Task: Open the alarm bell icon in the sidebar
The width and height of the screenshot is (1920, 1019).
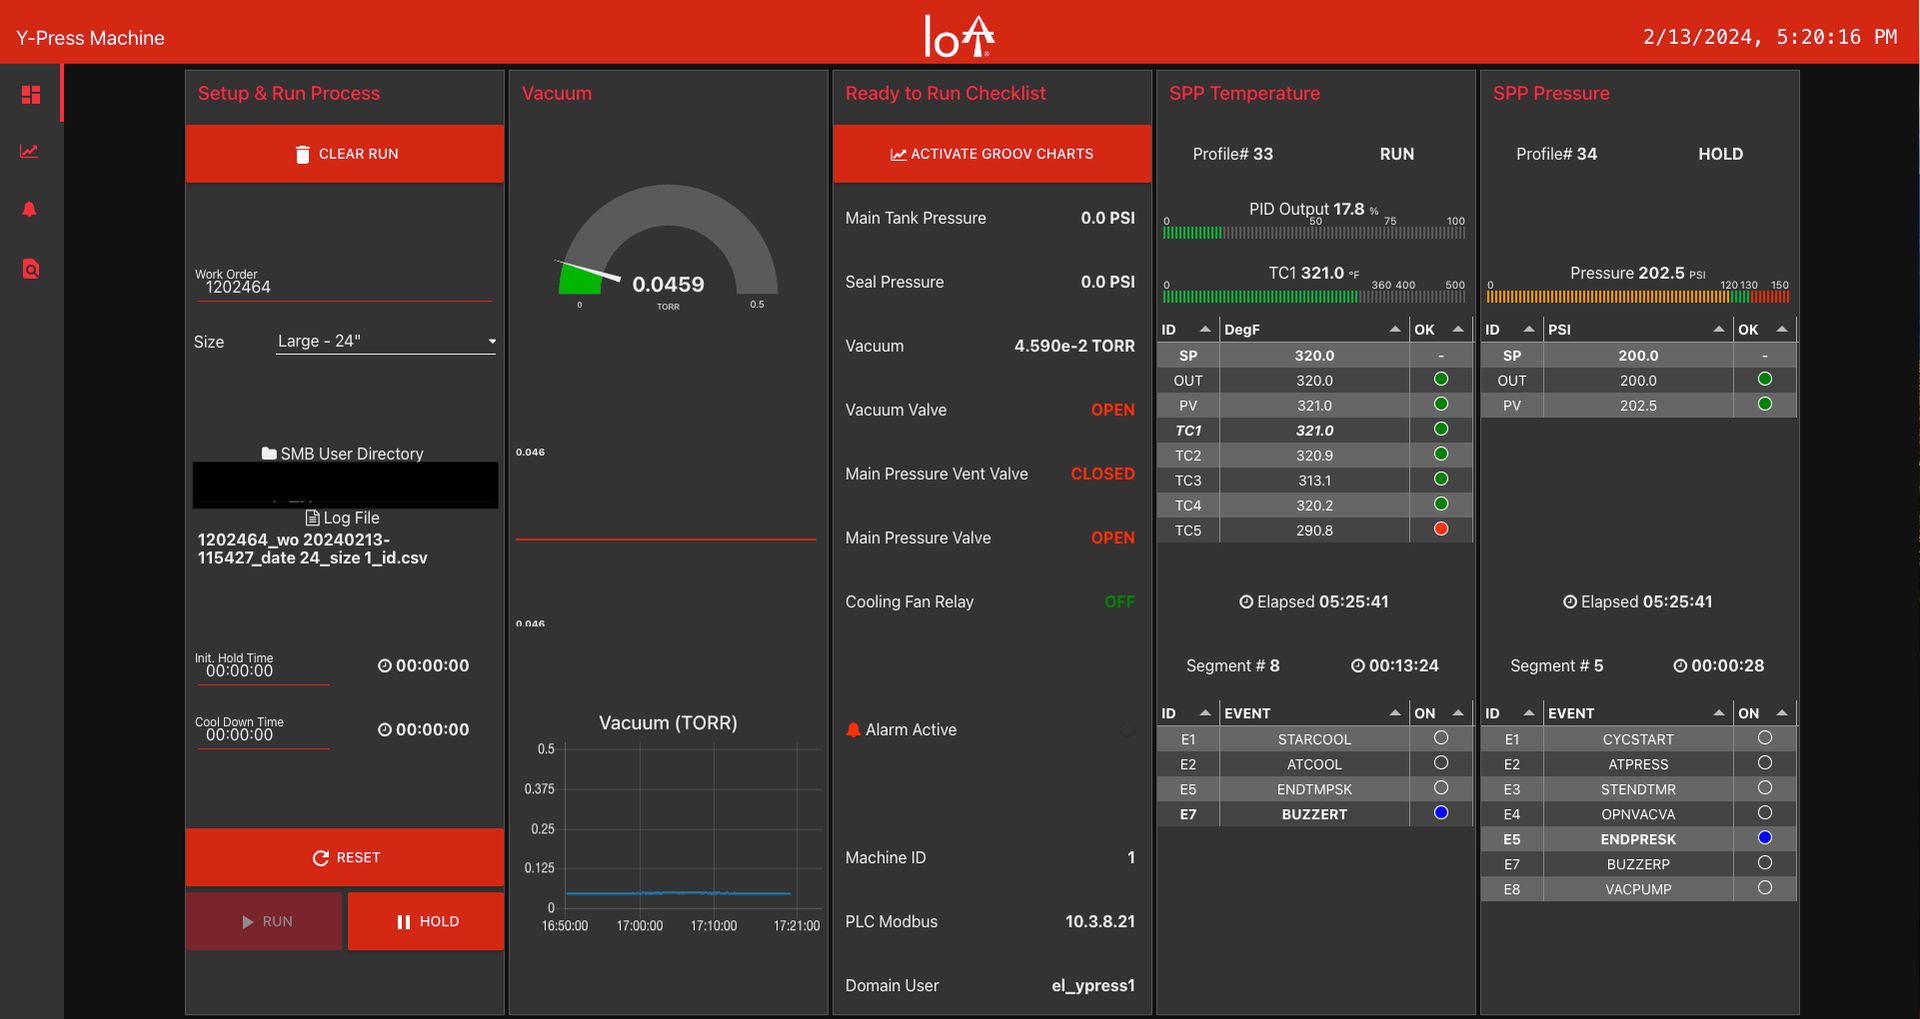Action: (29, 209)
